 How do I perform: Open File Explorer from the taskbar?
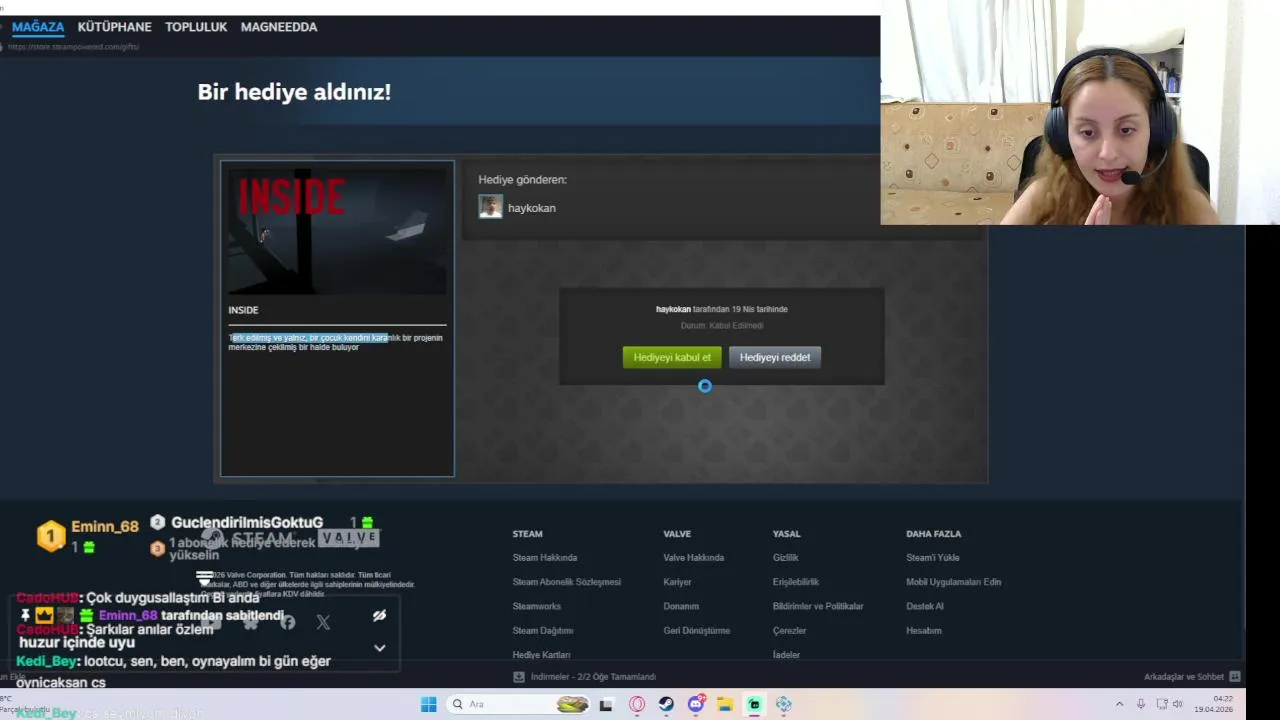725,704
